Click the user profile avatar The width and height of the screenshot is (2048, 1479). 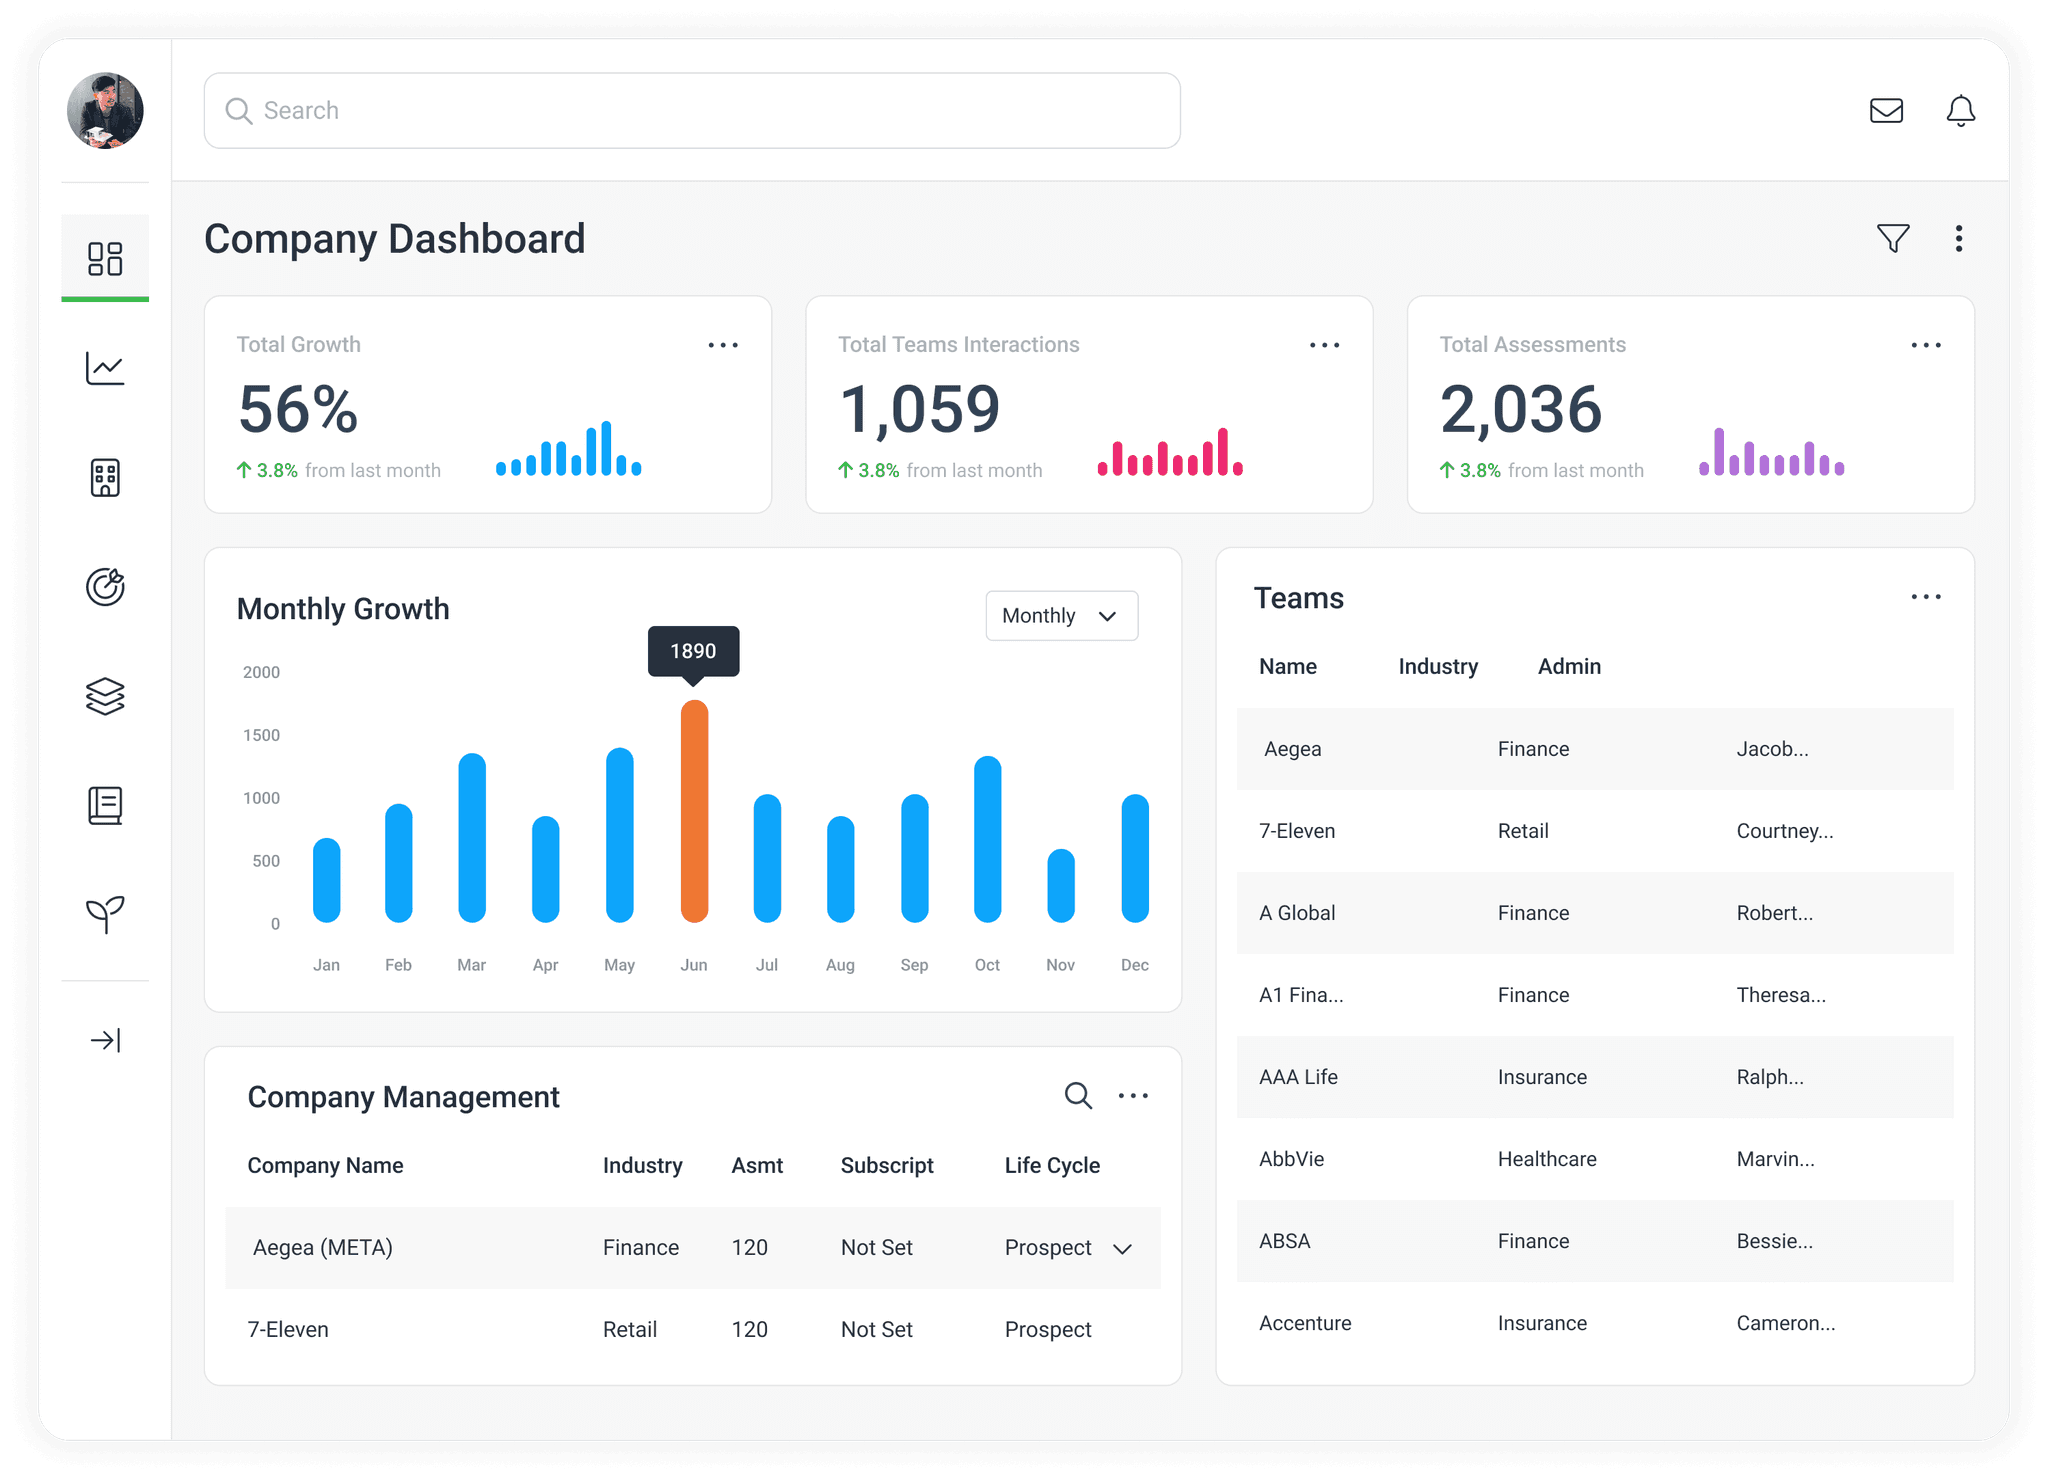[105, 110]
